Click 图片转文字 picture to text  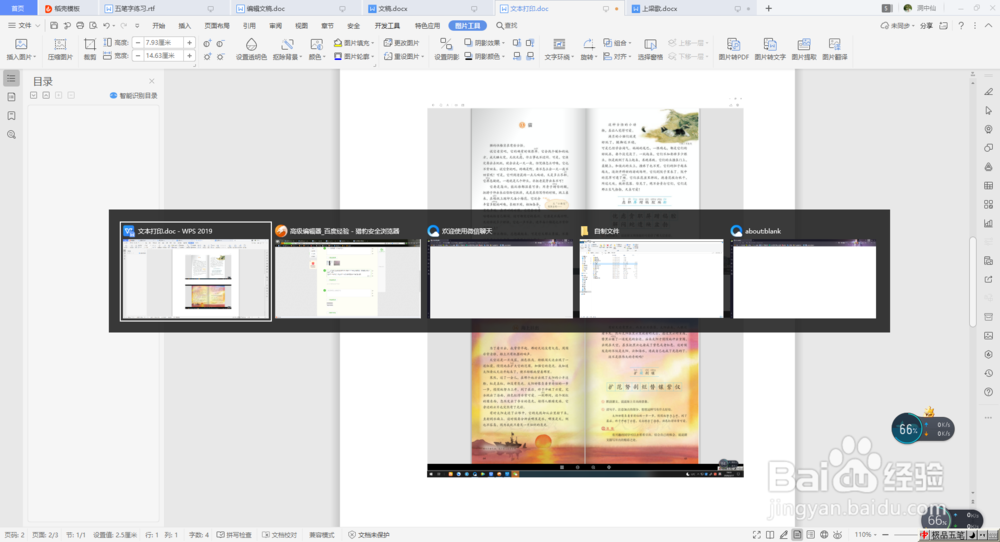point(770,49)
